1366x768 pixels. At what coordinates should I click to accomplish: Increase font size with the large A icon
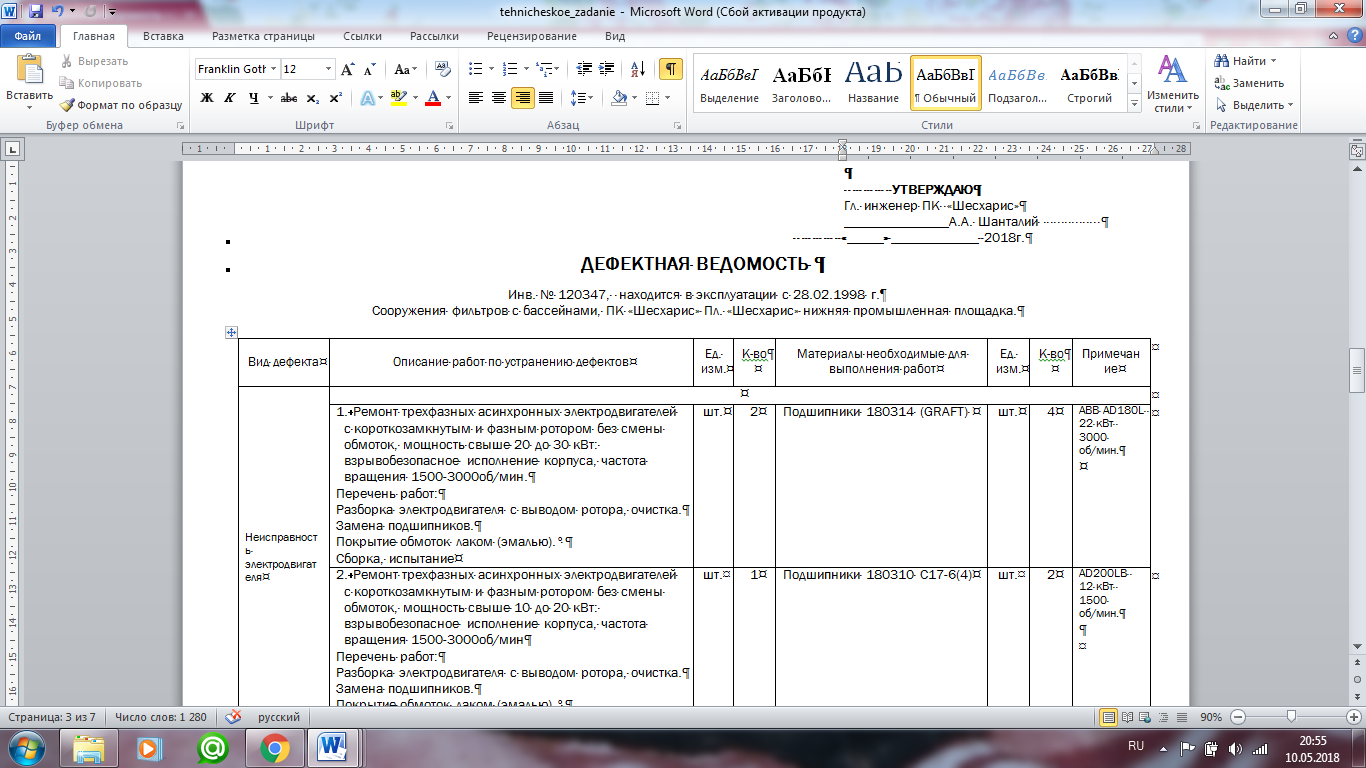pos(348,69)
